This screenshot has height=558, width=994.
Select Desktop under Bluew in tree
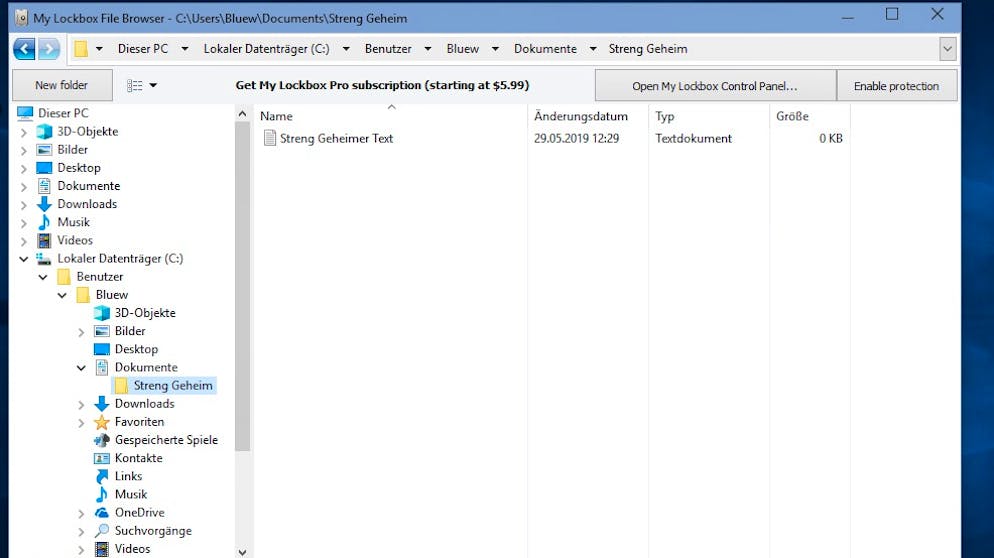136,349
